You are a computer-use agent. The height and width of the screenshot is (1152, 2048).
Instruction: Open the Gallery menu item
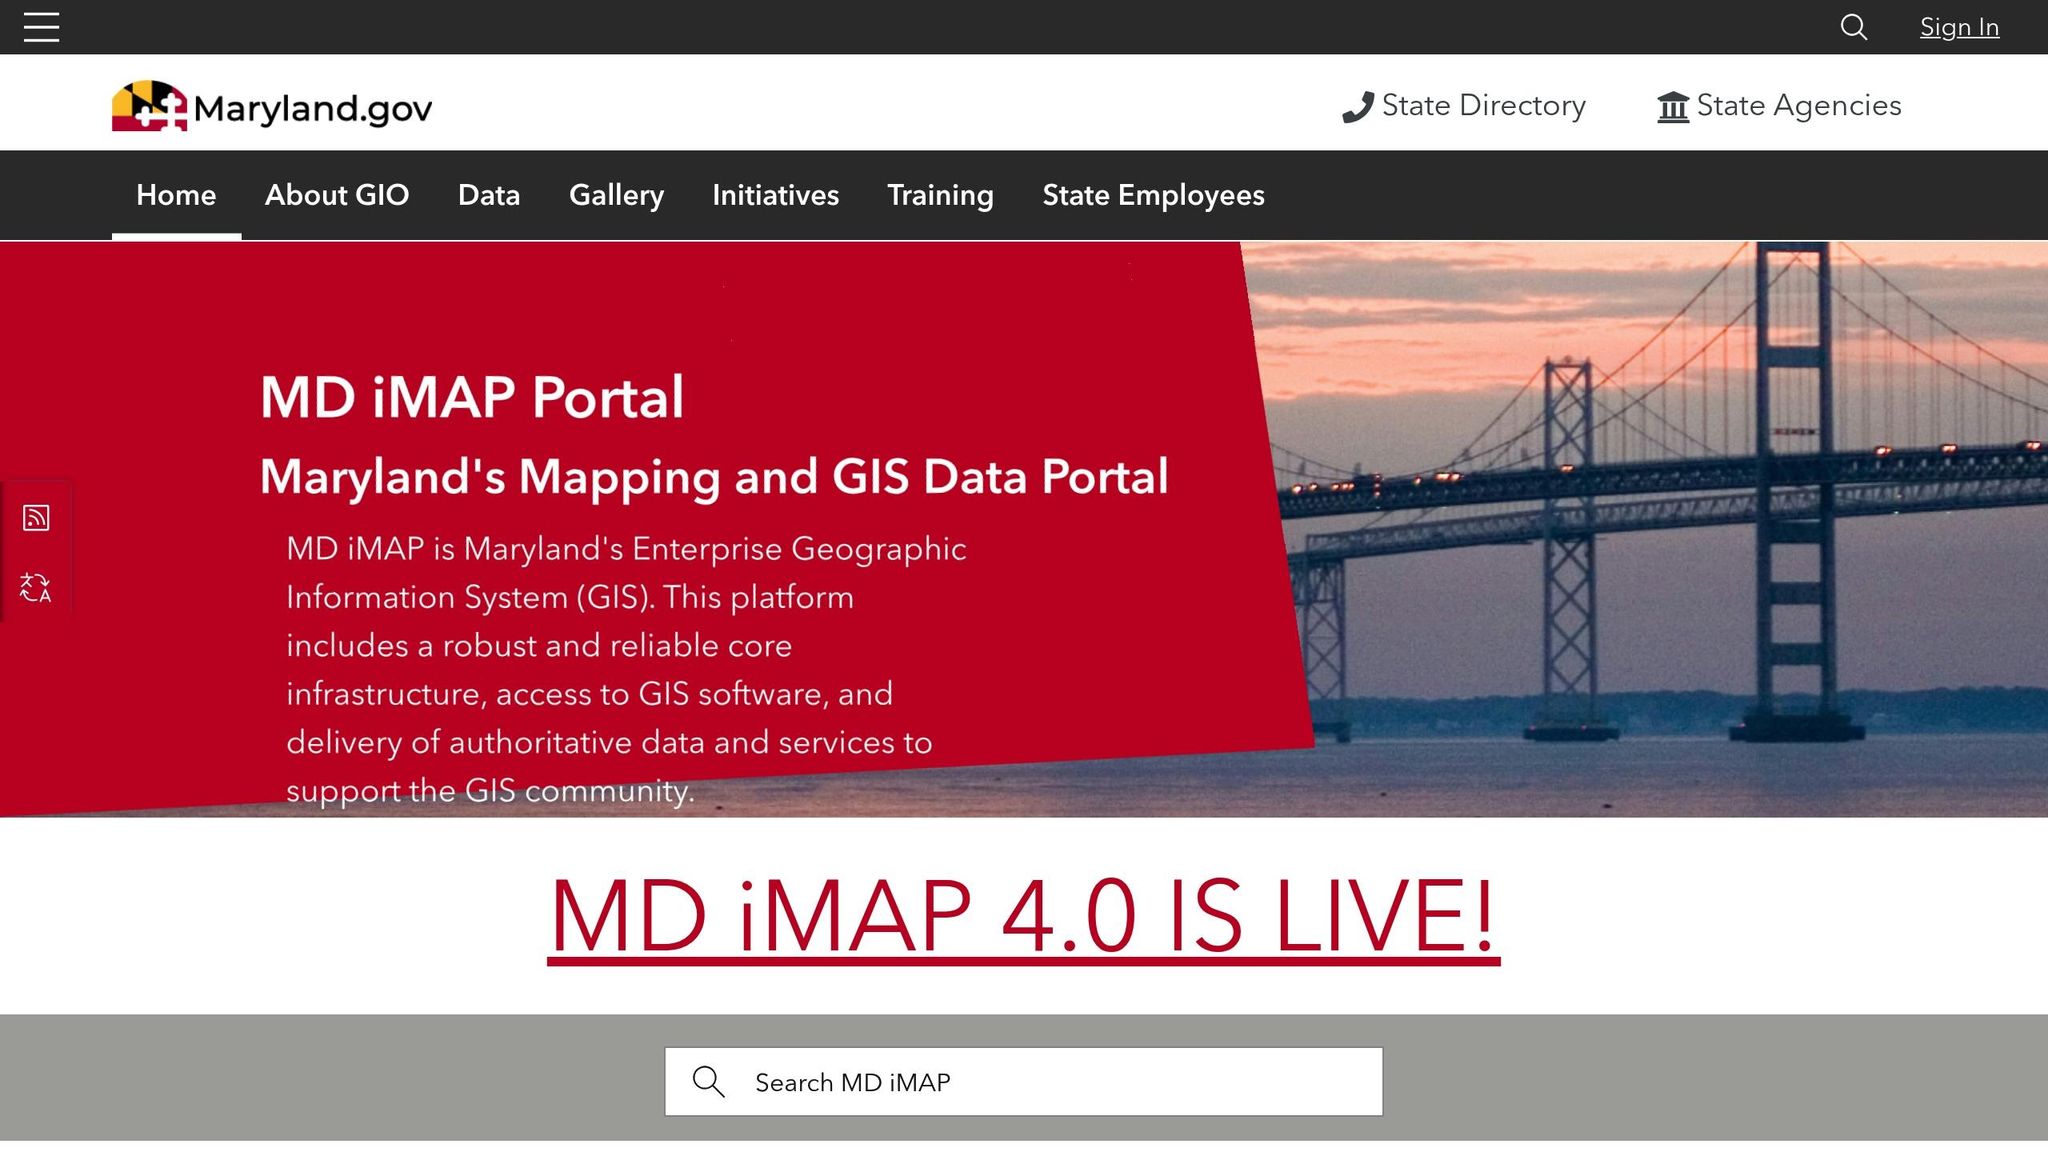(x=616, y=195)
